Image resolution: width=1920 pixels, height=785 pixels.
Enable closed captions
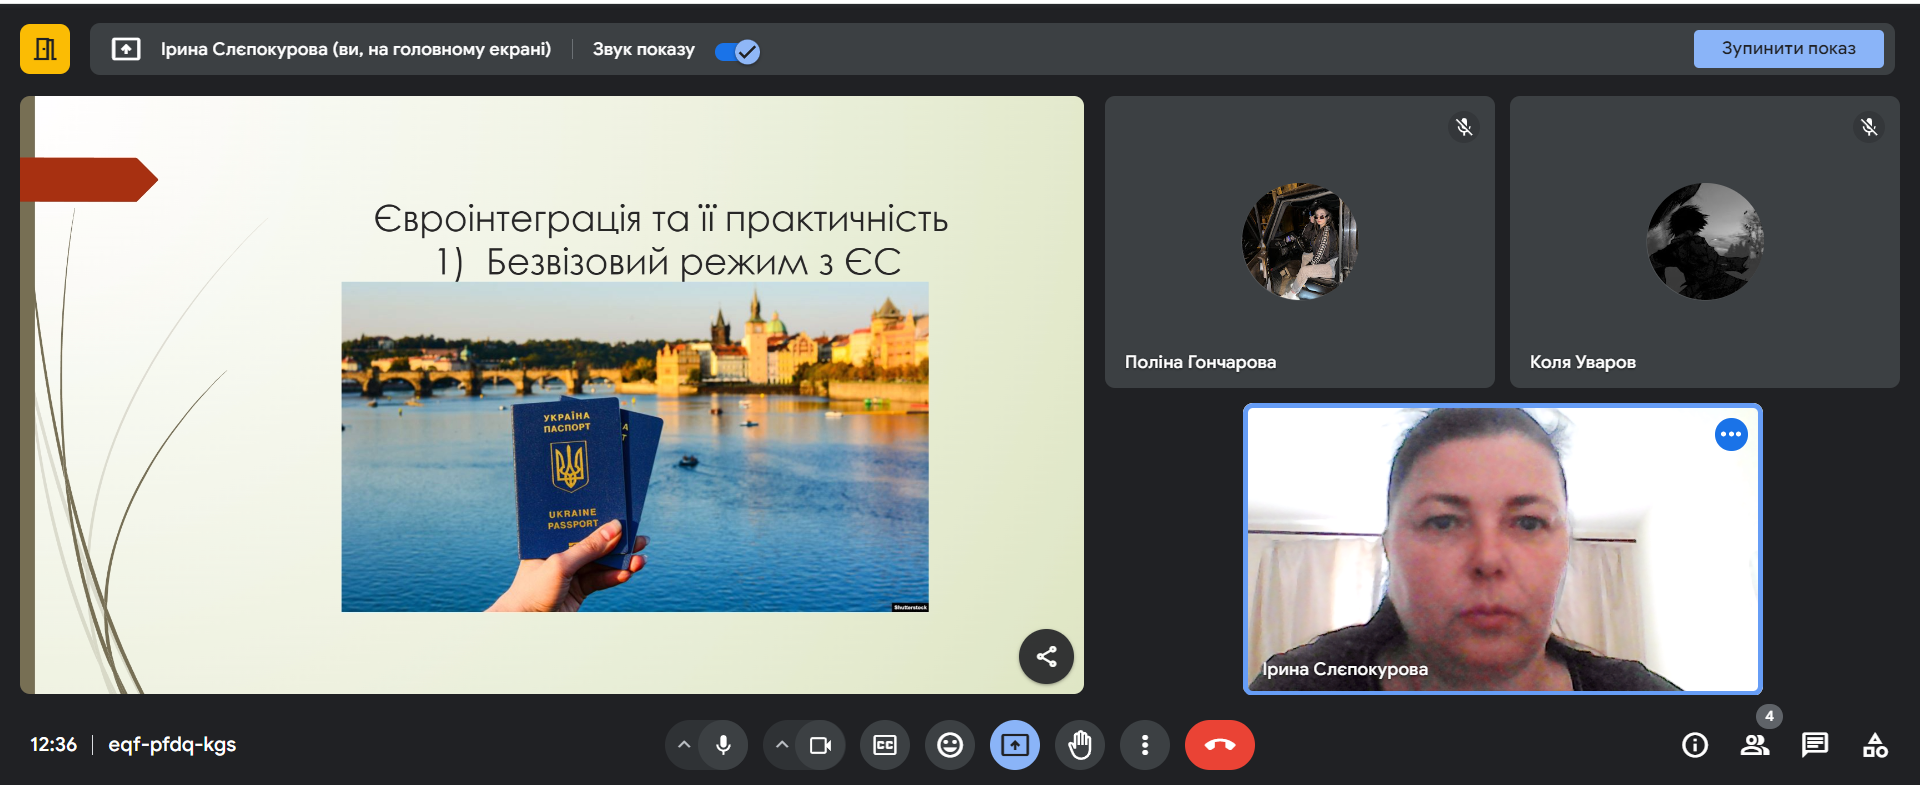[x=885, y=745]
